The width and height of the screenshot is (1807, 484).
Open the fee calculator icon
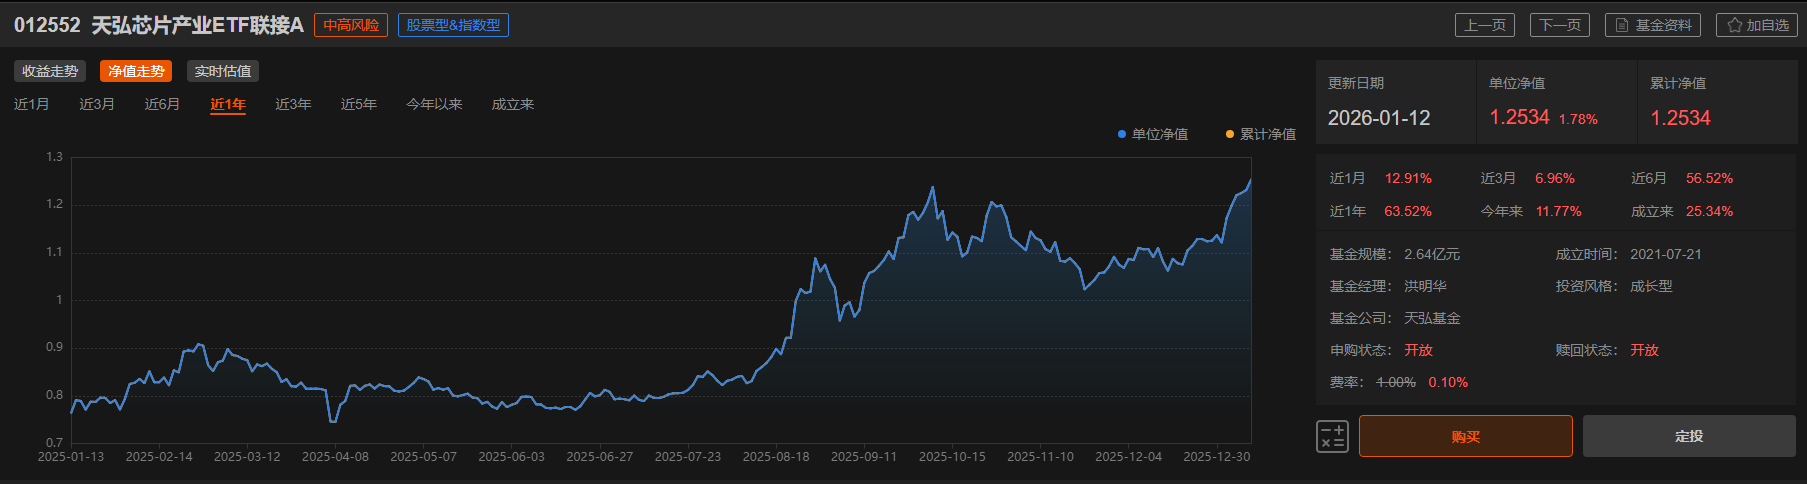pyautogui.click(x=1332, y=436)
